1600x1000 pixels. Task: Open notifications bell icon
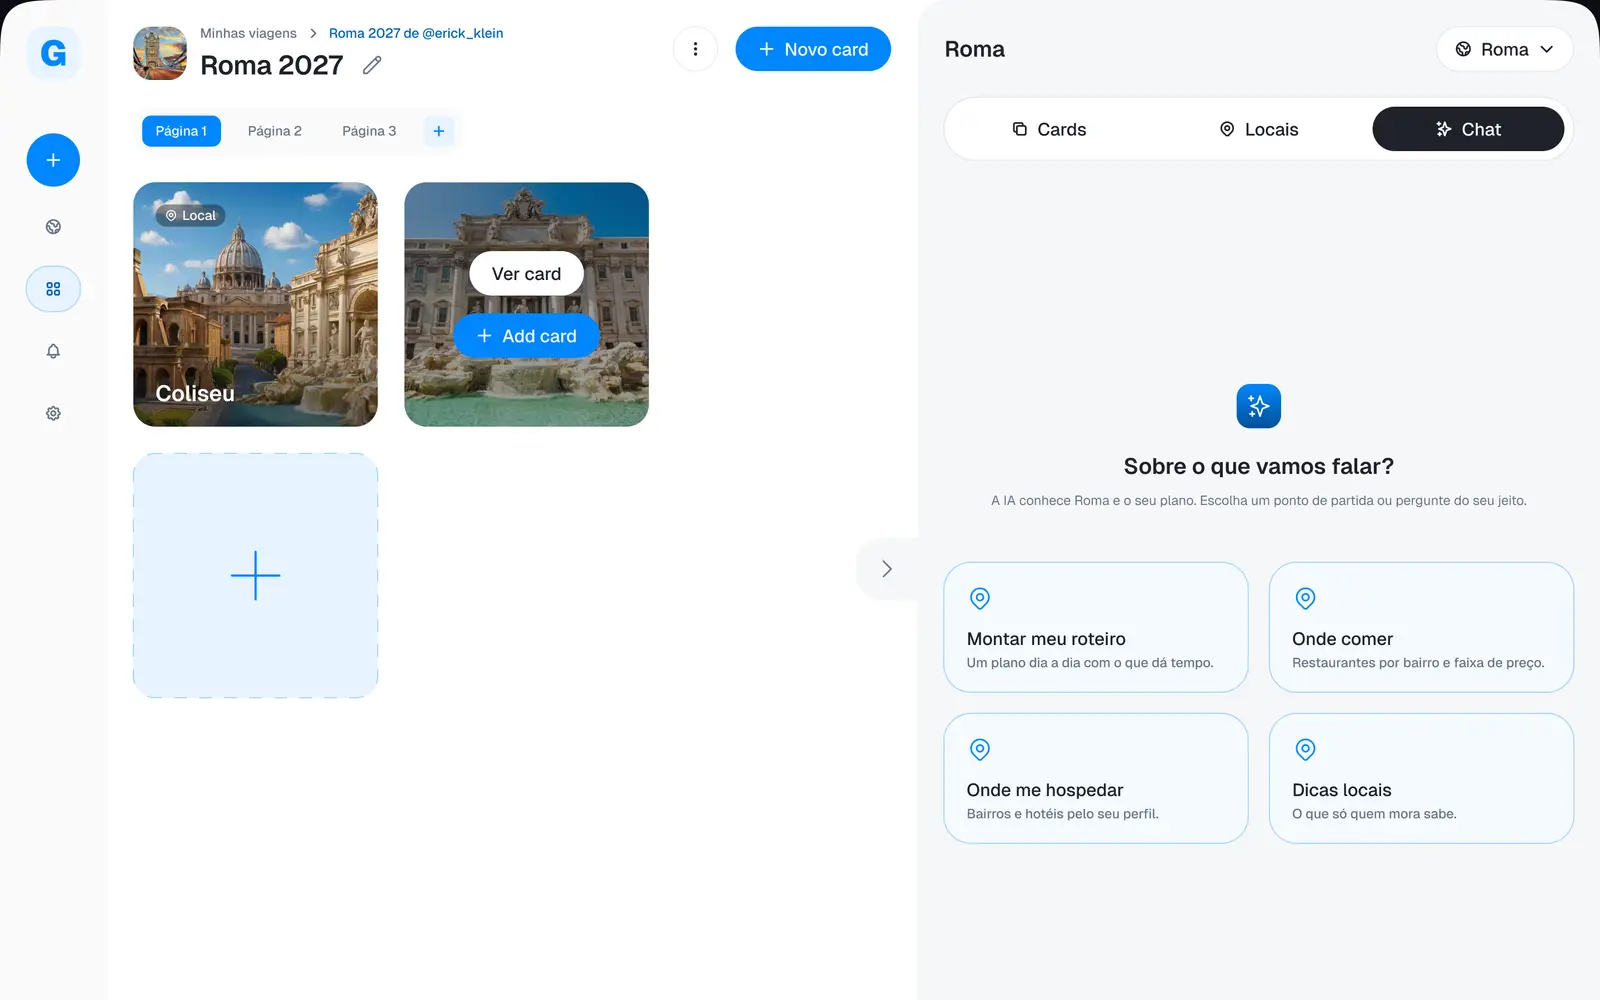point(53,351)
